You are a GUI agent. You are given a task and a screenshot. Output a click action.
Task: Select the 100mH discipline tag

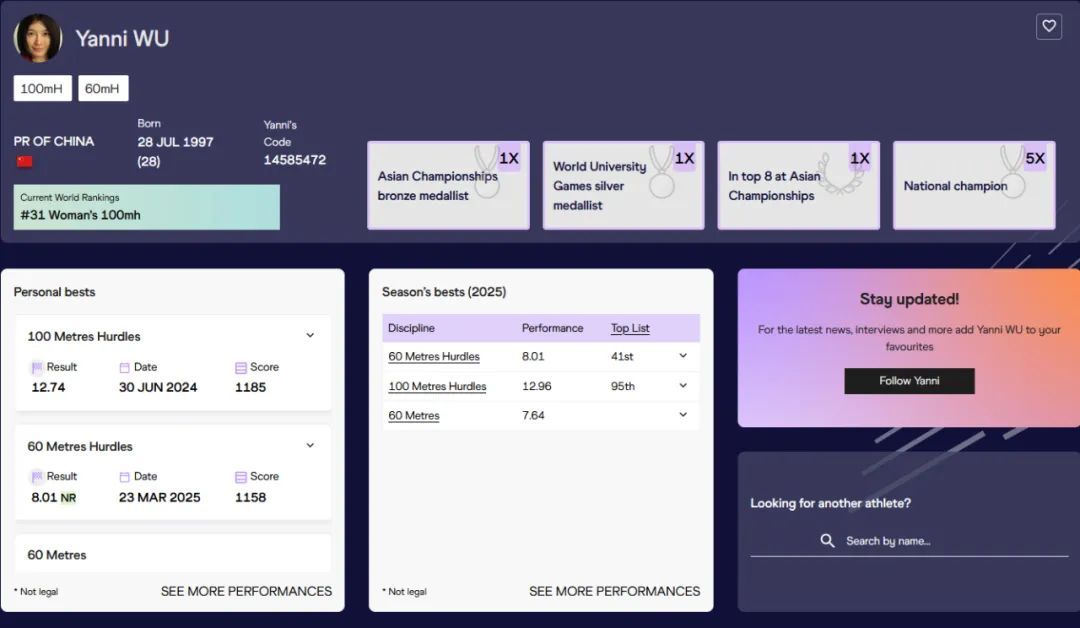tap(42, 89)
